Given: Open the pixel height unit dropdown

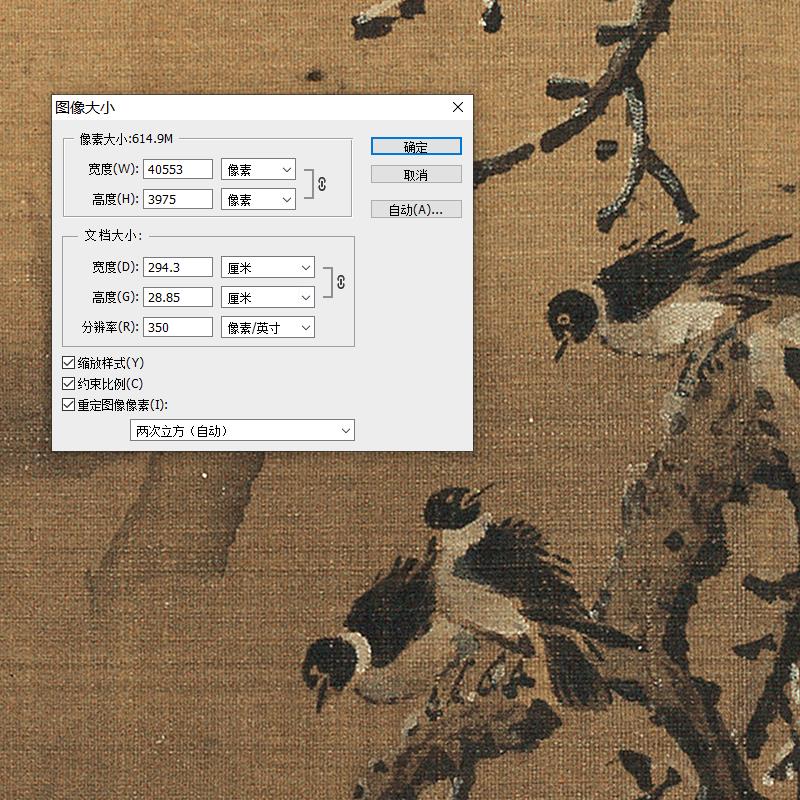Looking at the screenshot, I should [258, 199].
